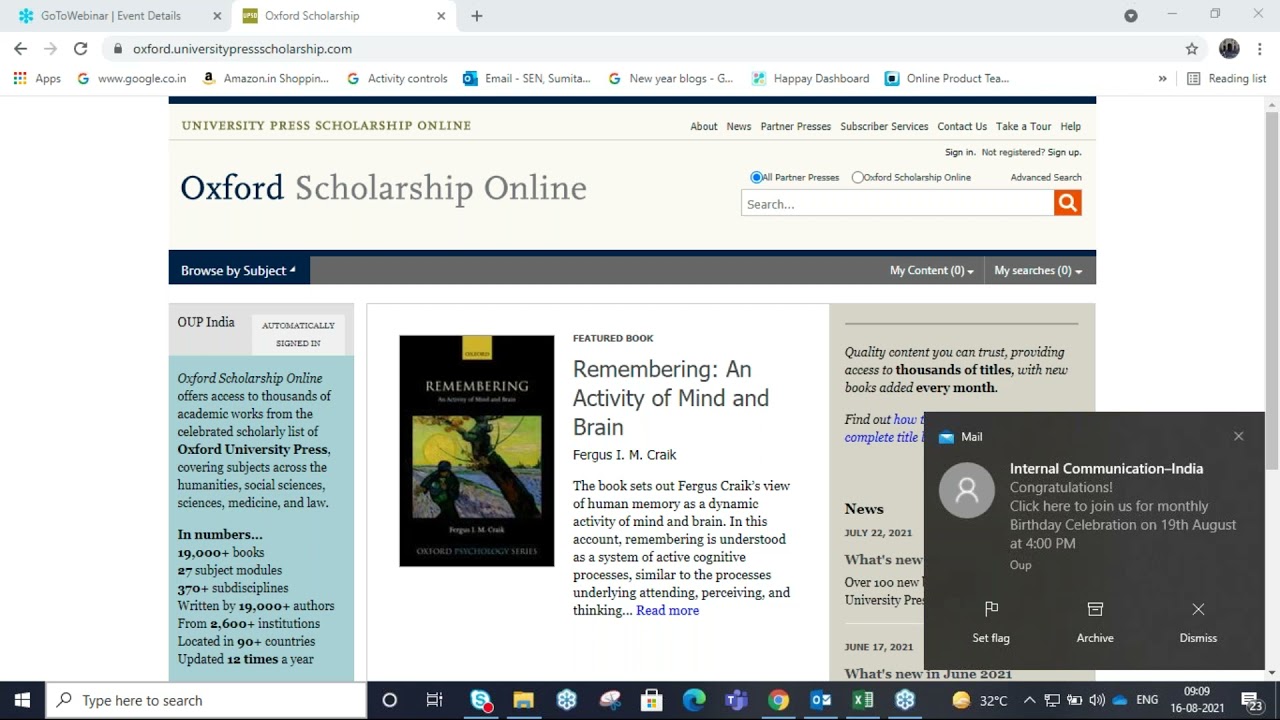Switch to the GoToWebinar Event Details tab
The image size is (1280, 720).
click(120, 16)
